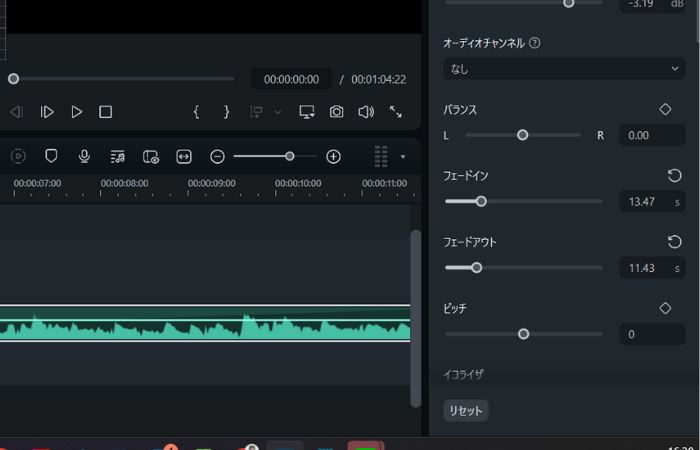This screenshot has height=450, width=700.
Task: Play from start with bar-play button
Action: pos(47,112)
